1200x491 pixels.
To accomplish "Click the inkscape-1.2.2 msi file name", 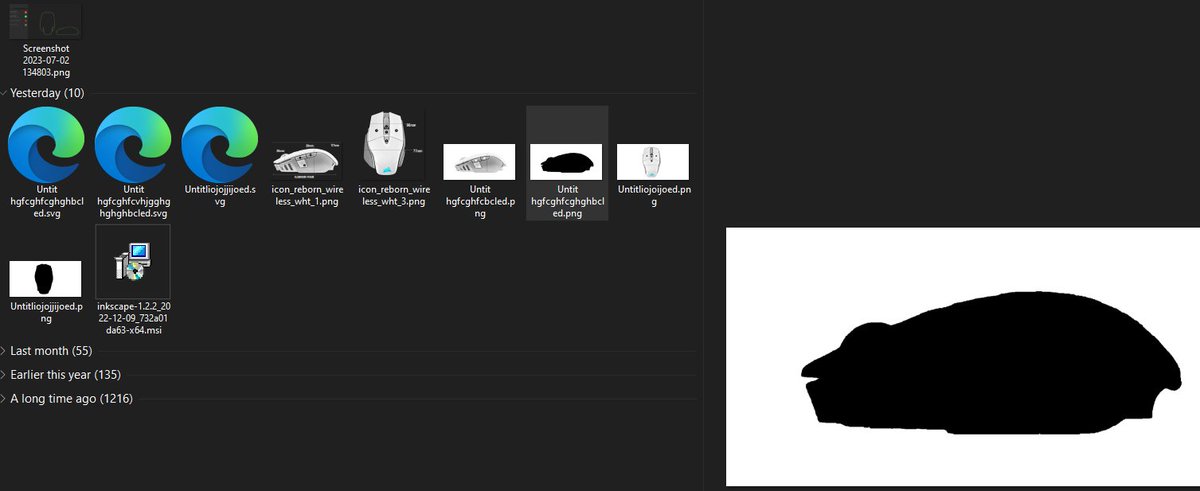I will [x=132, y=317].
